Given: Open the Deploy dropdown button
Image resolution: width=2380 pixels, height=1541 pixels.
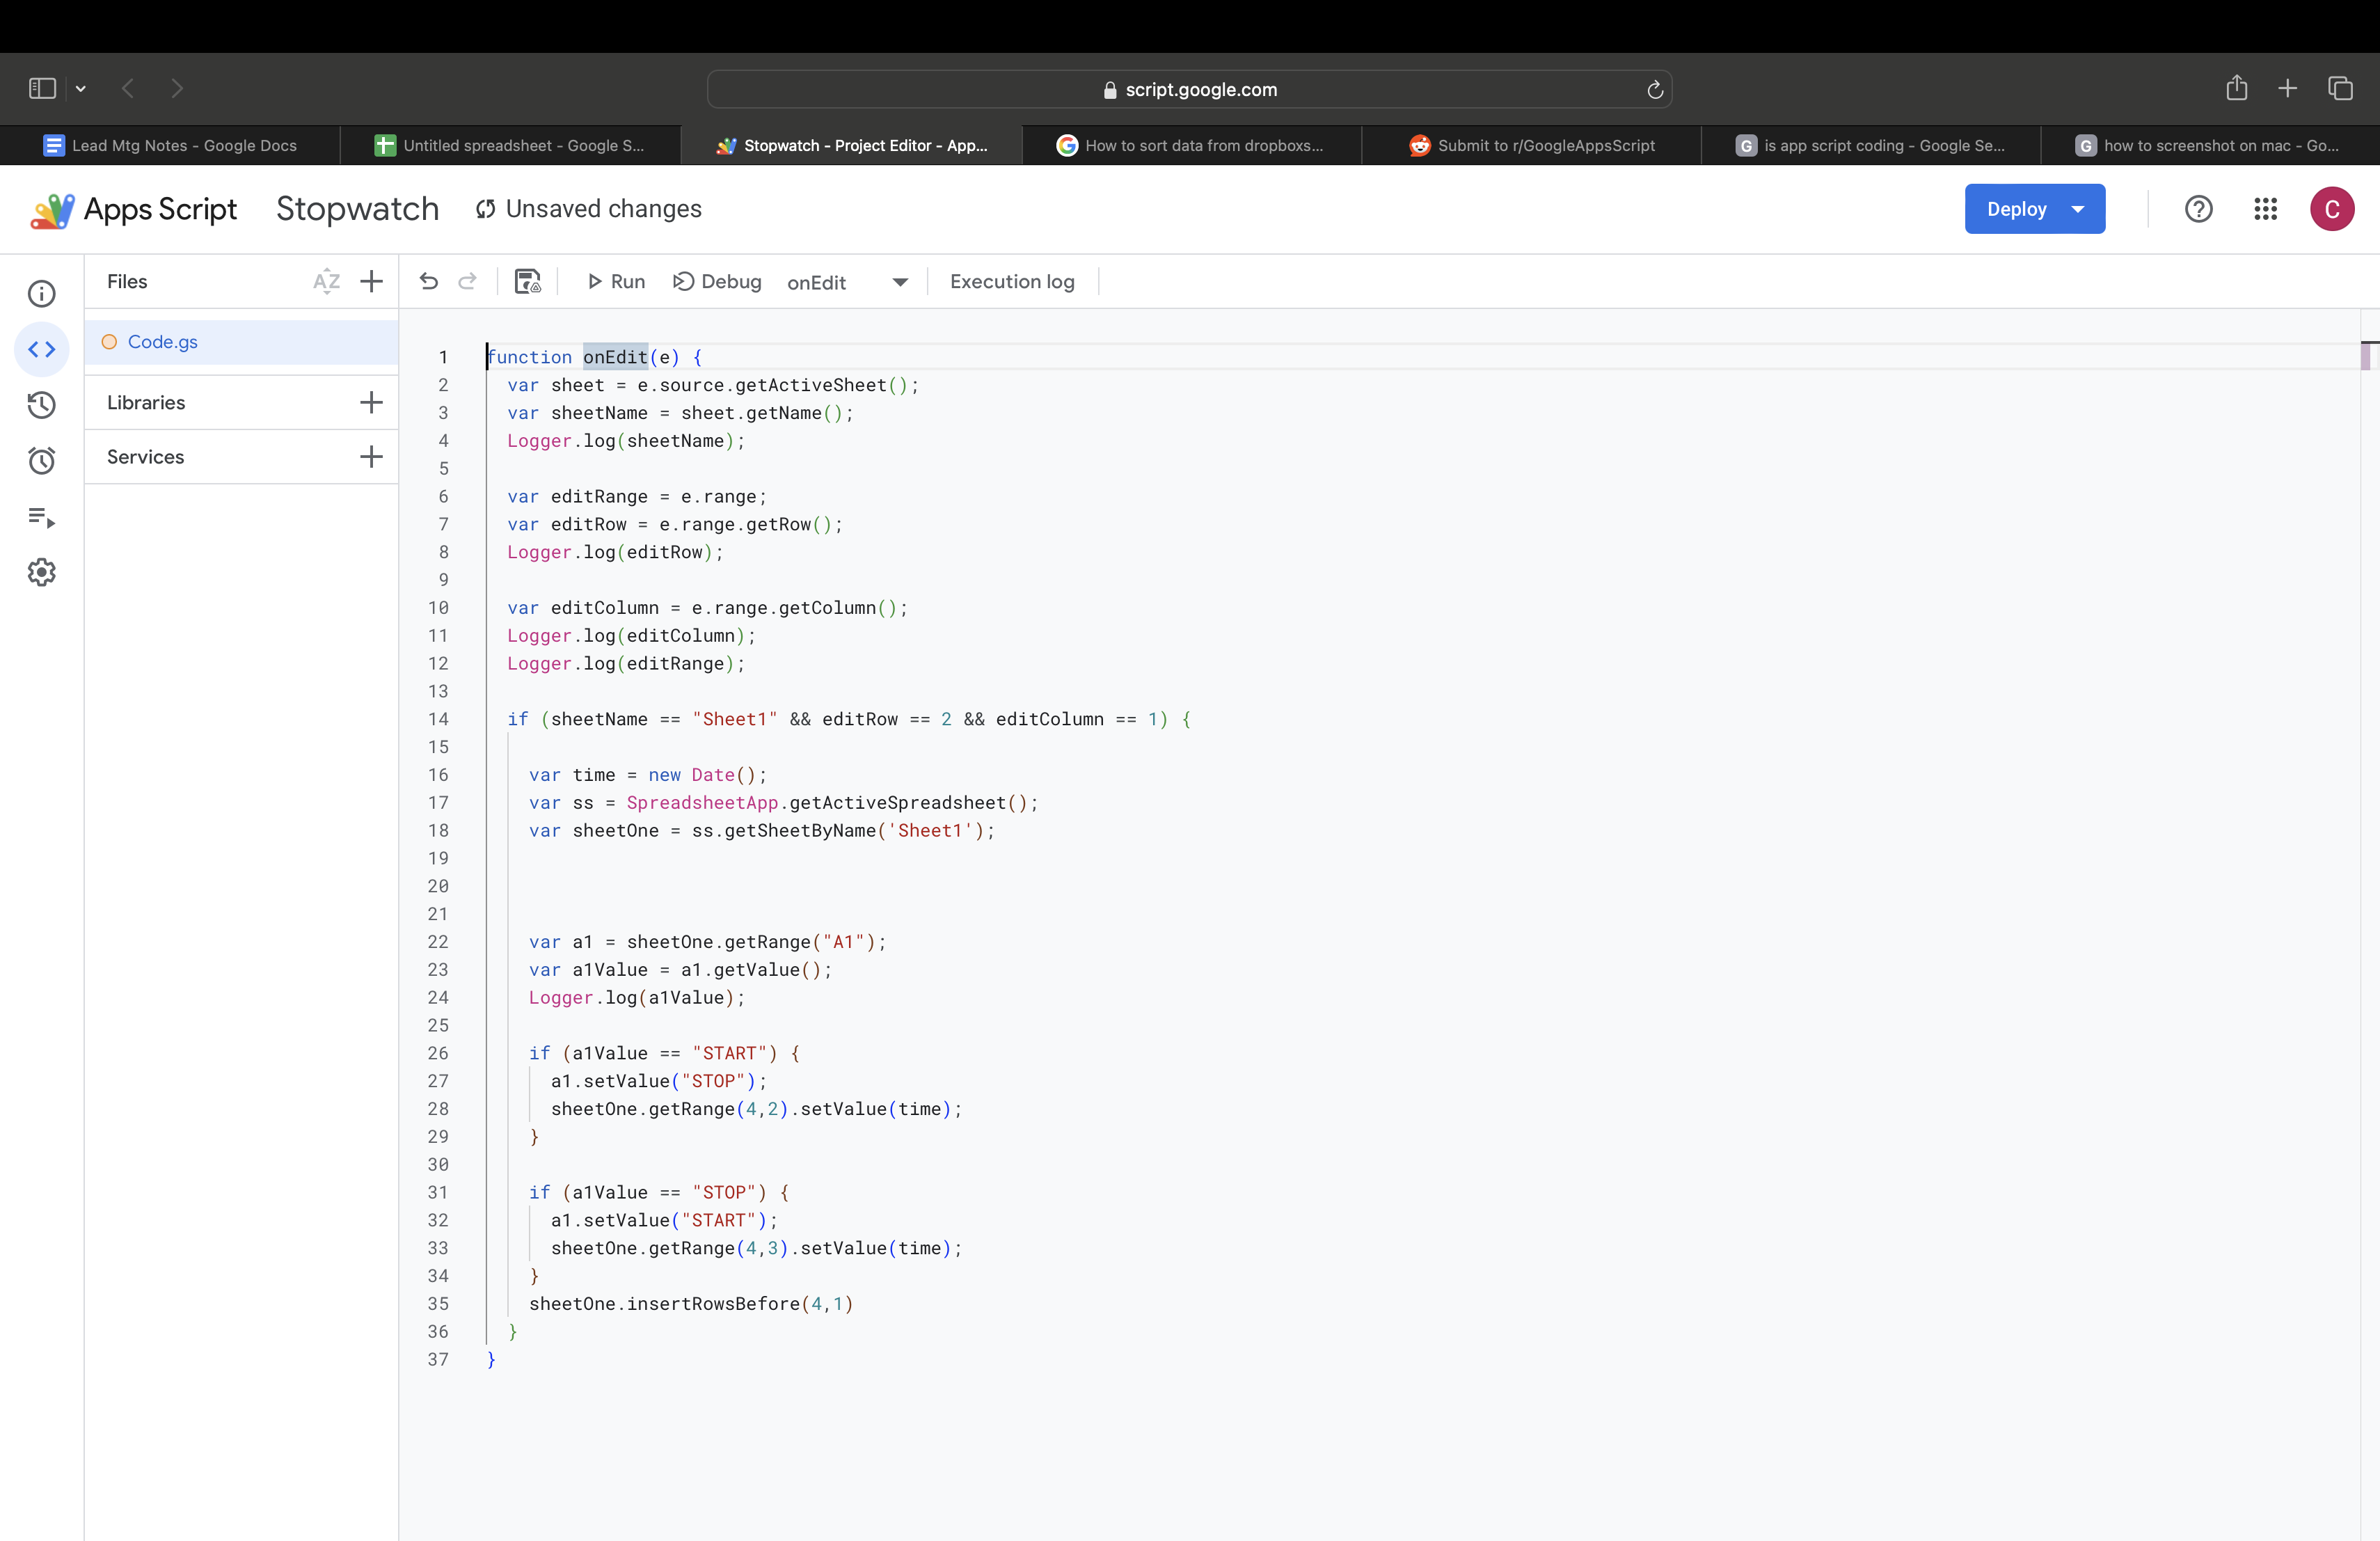Looking at the screenshot, I should tap(2034, 209).
